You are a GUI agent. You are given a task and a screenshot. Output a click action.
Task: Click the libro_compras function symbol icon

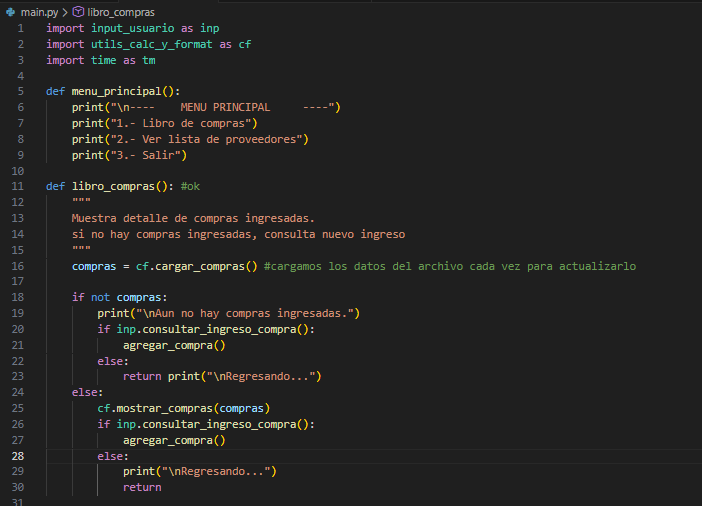point(78,11)
